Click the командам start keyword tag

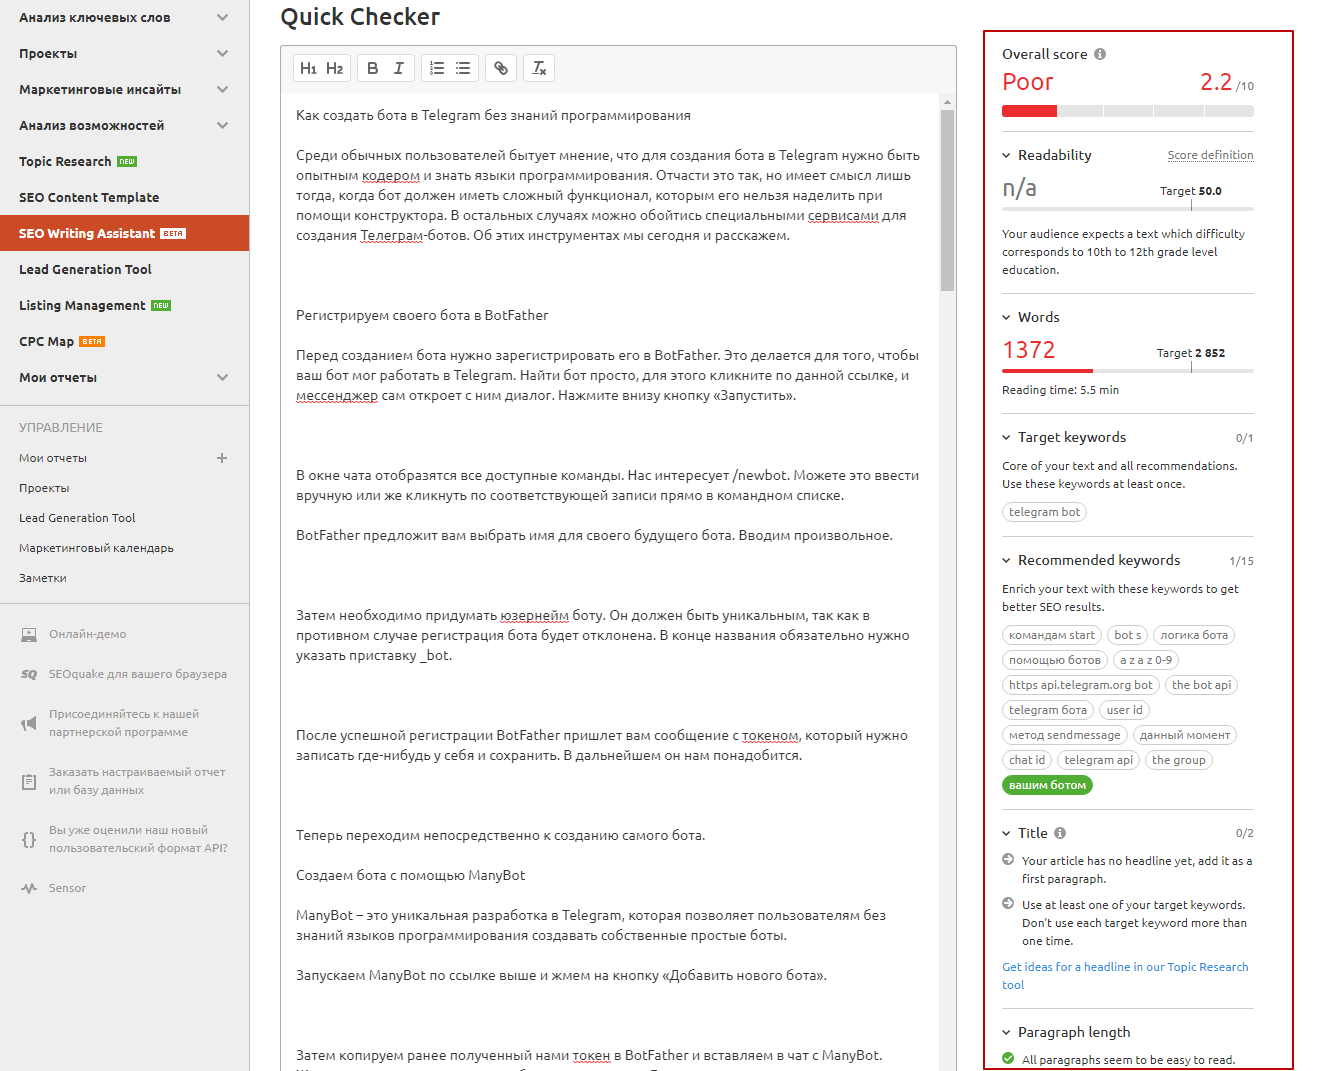pyautogui.click(x=1052, y=635)
